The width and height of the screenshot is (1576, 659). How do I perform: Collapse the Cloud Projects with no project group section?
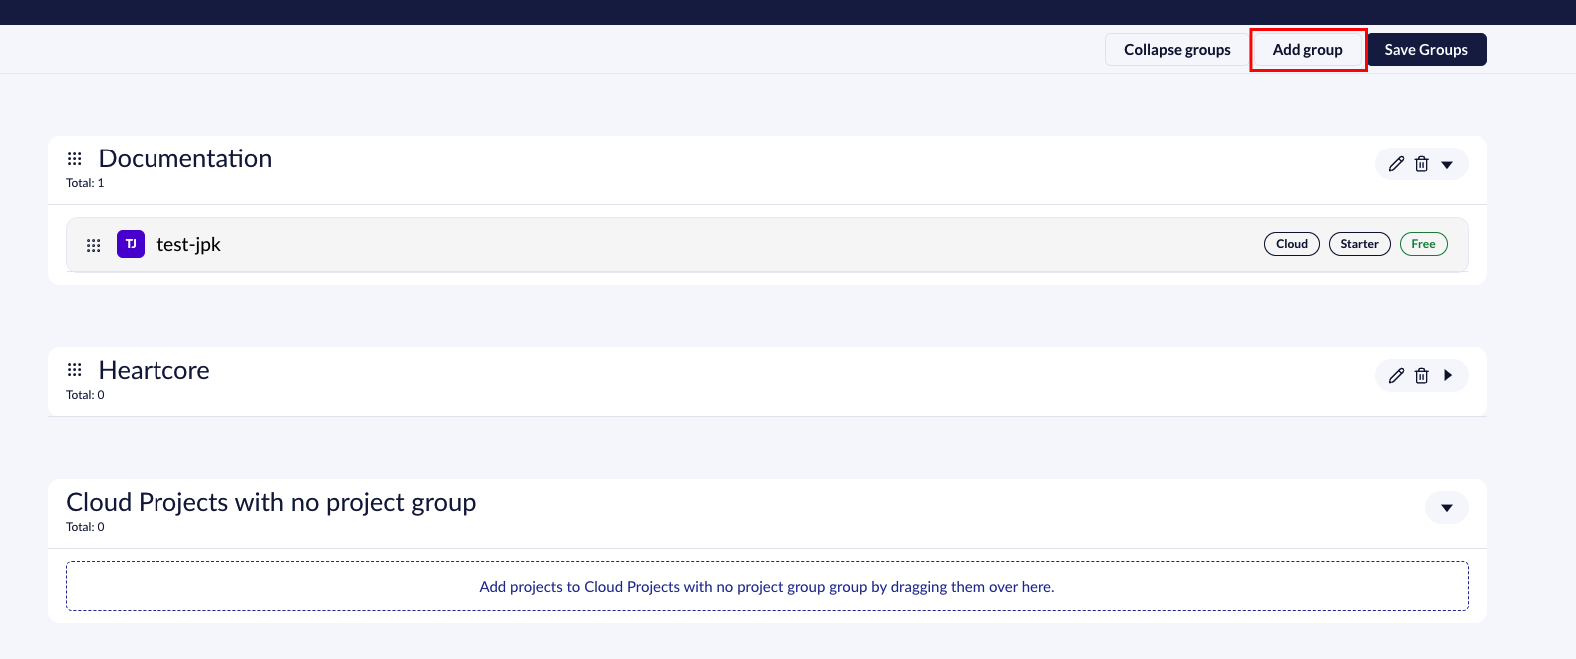1447,508
